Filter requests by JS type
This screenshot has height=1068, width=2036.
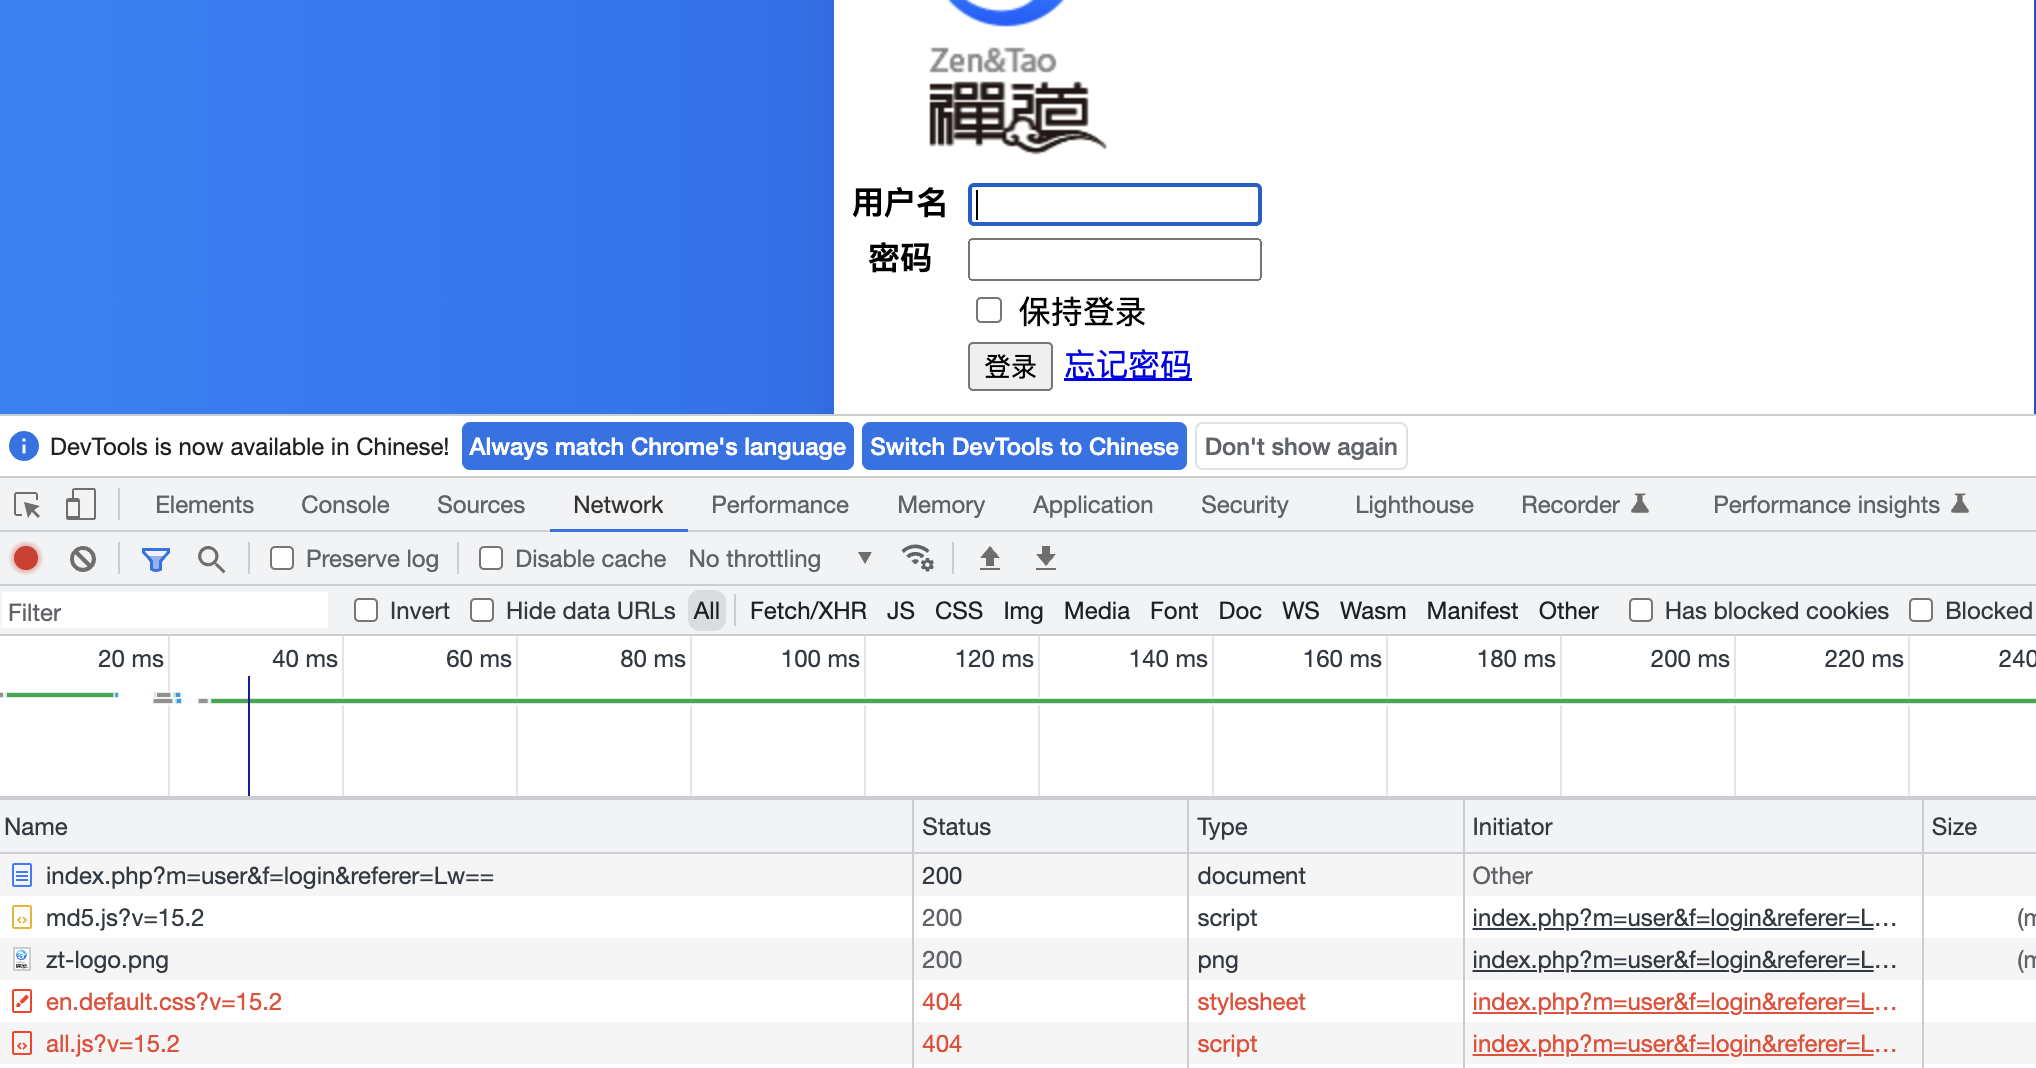(900, 611)
